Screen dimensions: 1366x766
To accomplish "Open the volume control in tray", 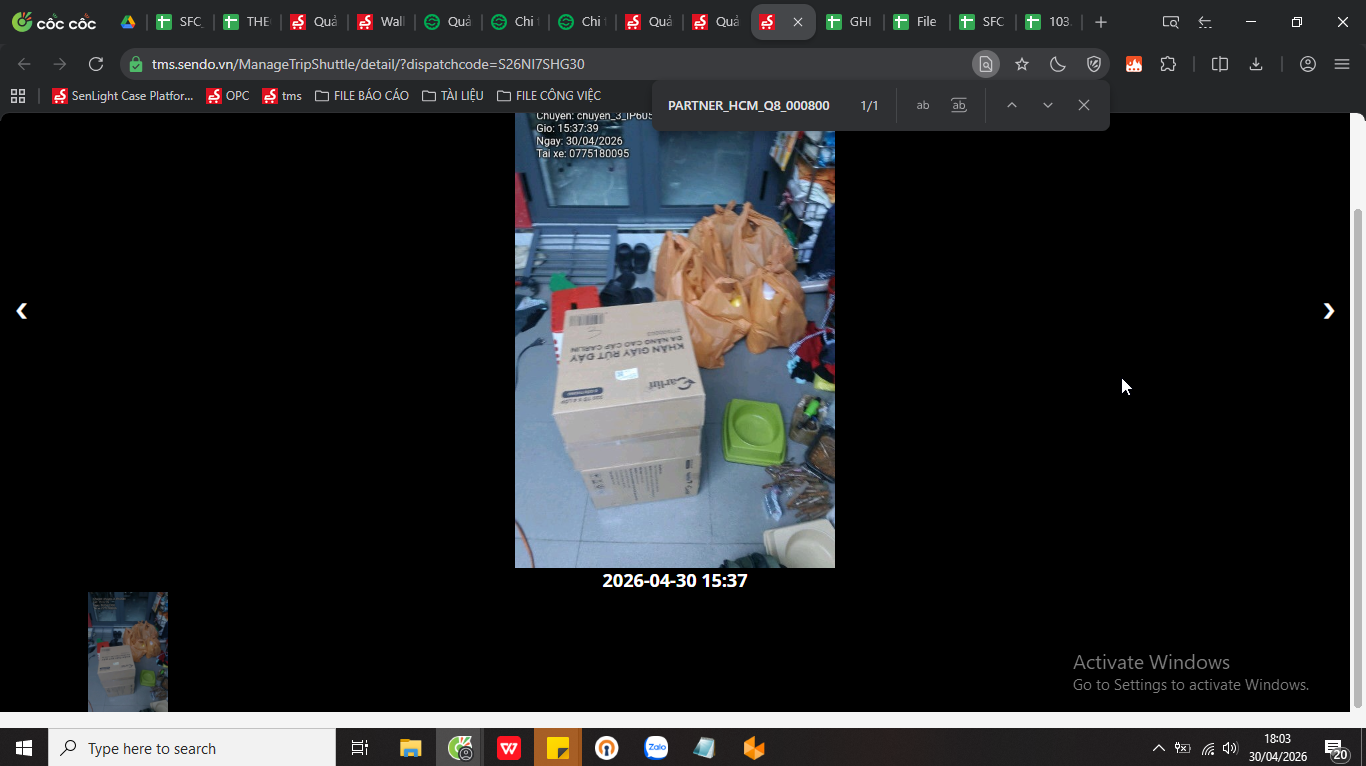I will (1230, 748).
